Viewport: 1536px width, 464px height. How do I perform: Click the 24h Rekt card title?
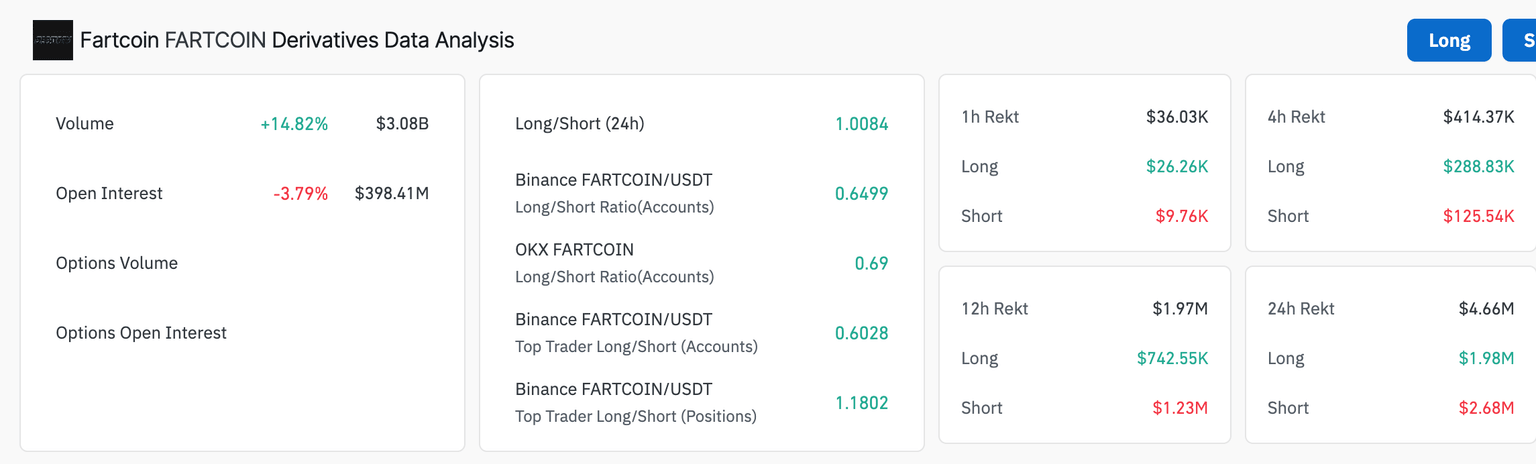(x=1300, y=309)
